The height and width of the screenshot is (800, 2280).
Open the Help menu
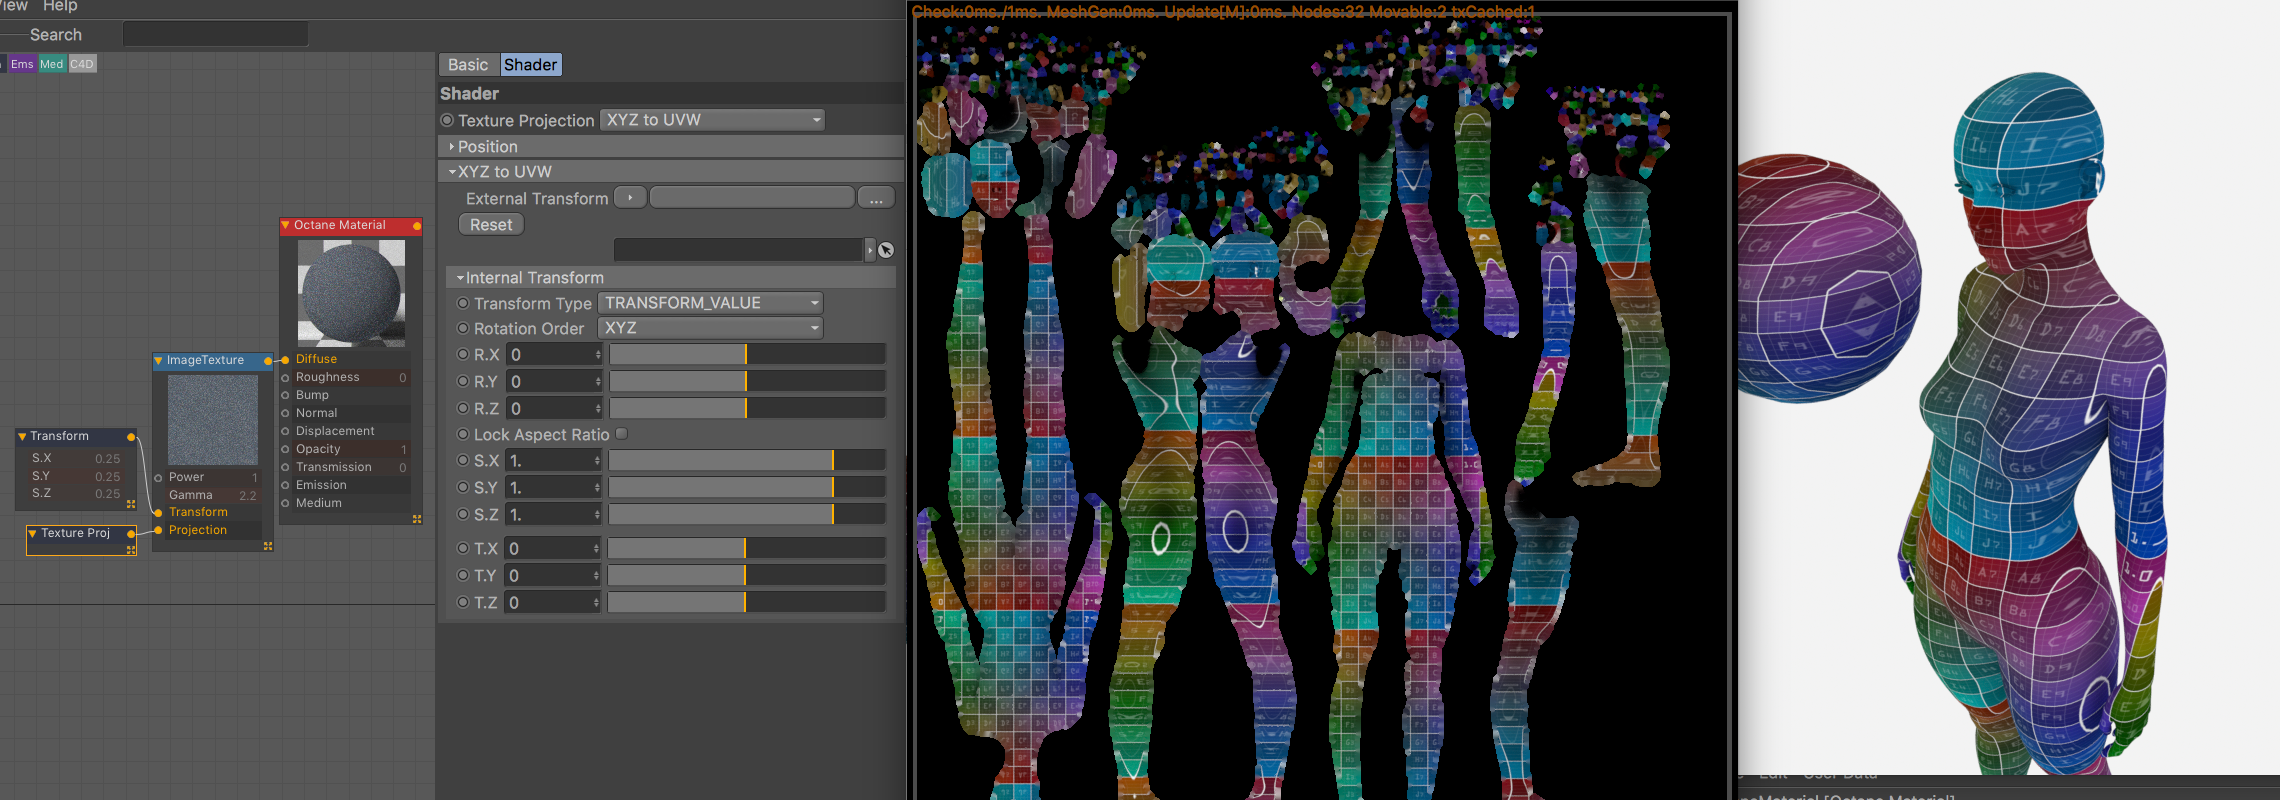(60, 6)
